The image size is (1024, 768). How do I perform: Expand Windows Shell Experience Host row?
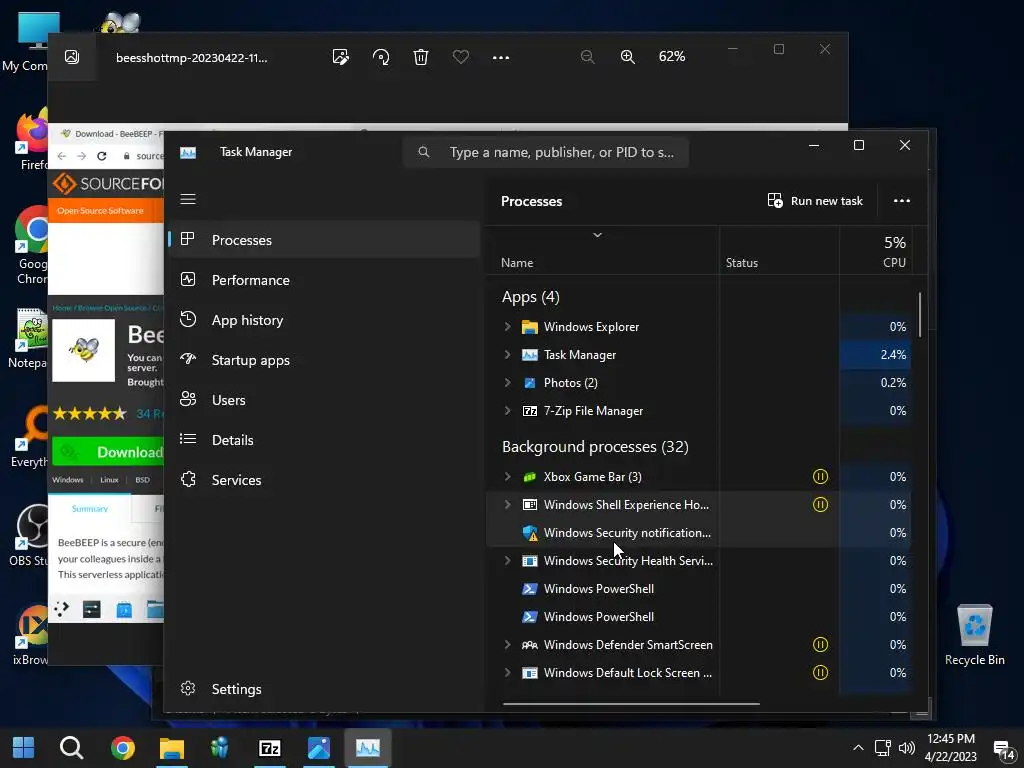[x=507, y=505]
